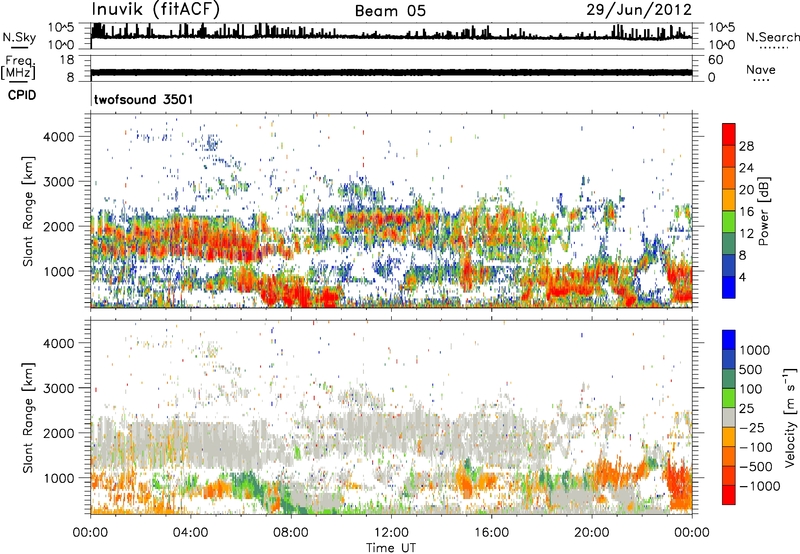Click the '08:00' time axis tick label
The width and height of the screenshot is (800, 554).
pyautogui.click(x=291, y=533)
